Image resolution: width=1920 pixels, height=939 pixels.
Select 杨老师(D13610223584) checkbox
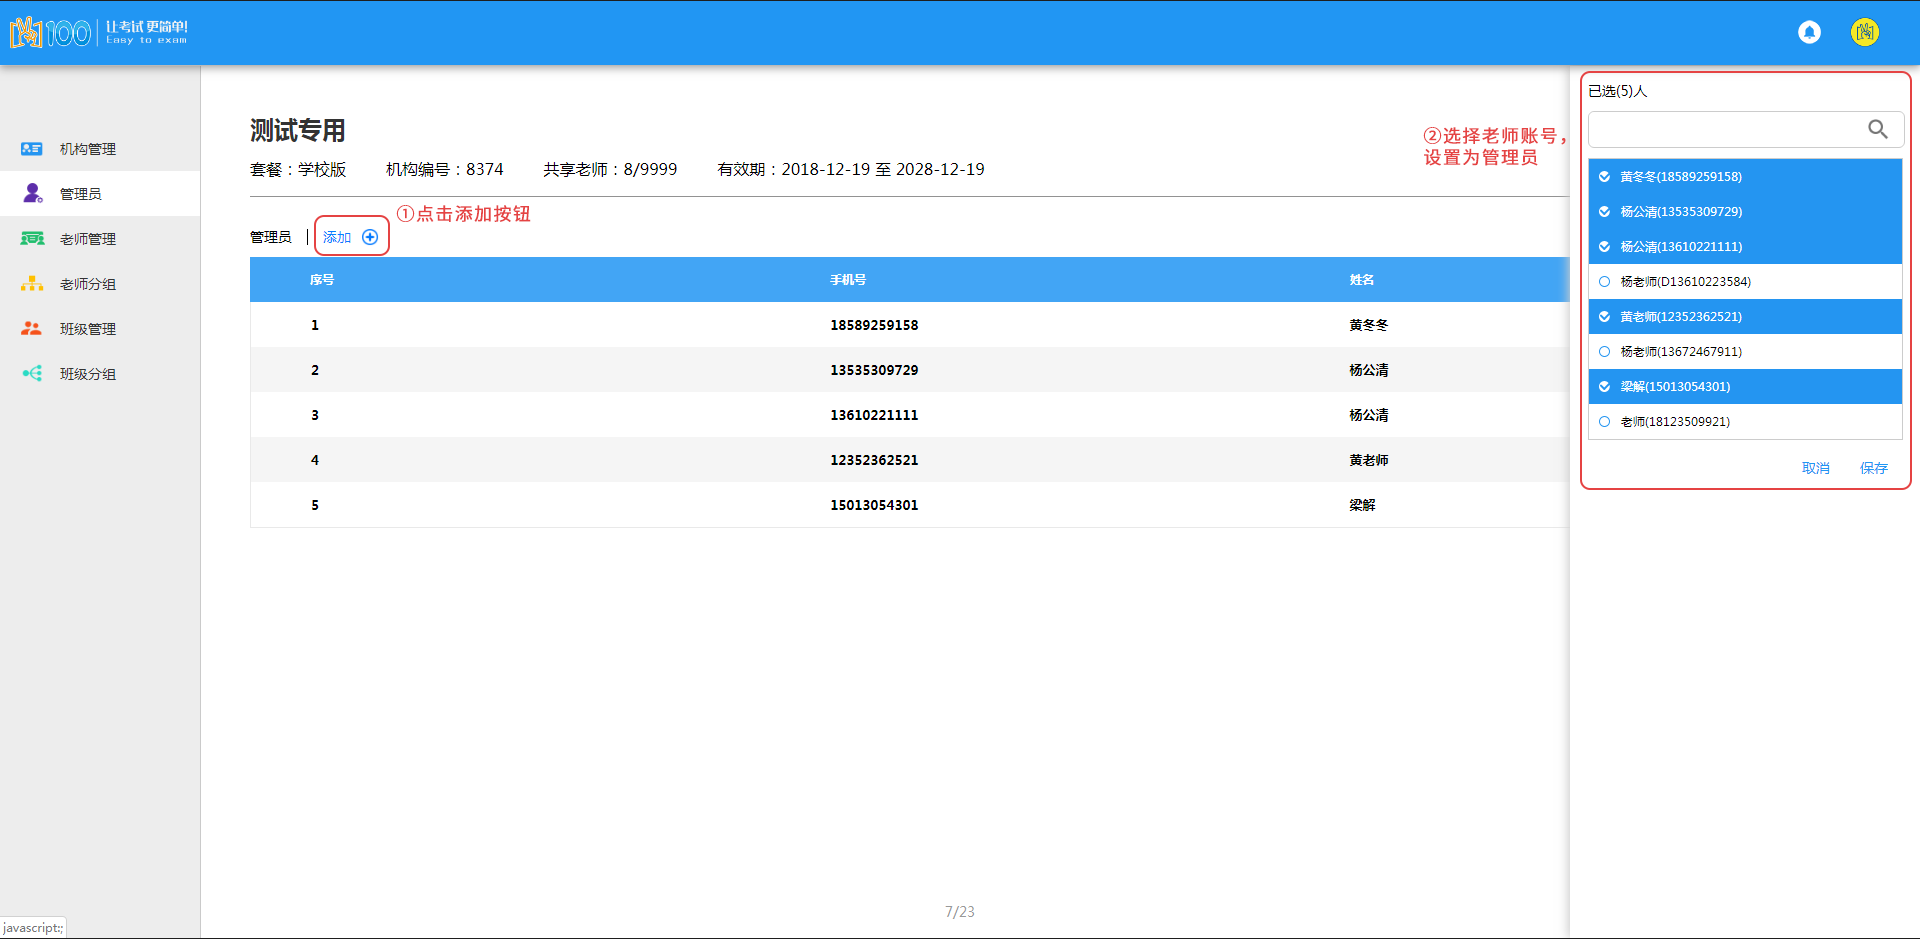click(1604, 282)
